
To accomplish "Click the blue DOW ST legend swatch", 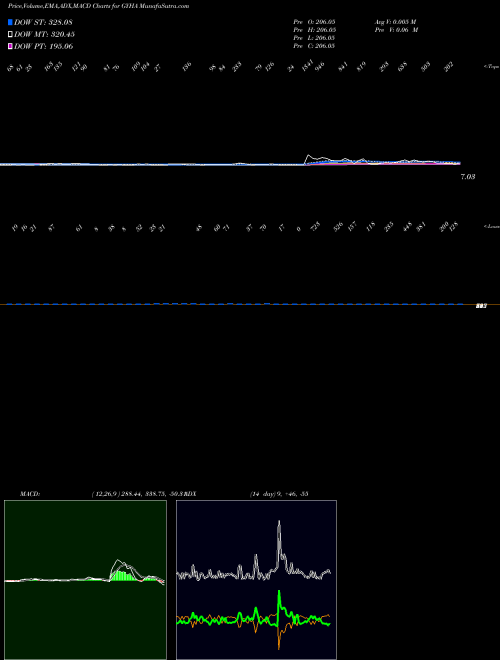I will point(10,22).
